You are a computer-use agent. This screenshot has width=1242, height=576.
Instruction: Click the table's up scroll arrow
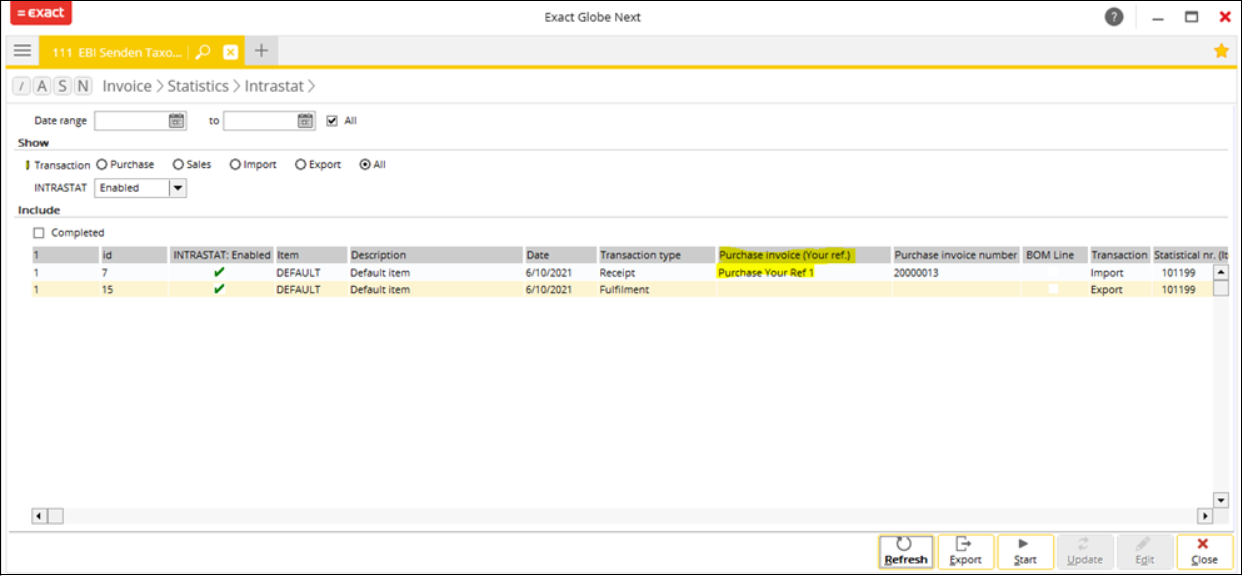pos(1220,272)
